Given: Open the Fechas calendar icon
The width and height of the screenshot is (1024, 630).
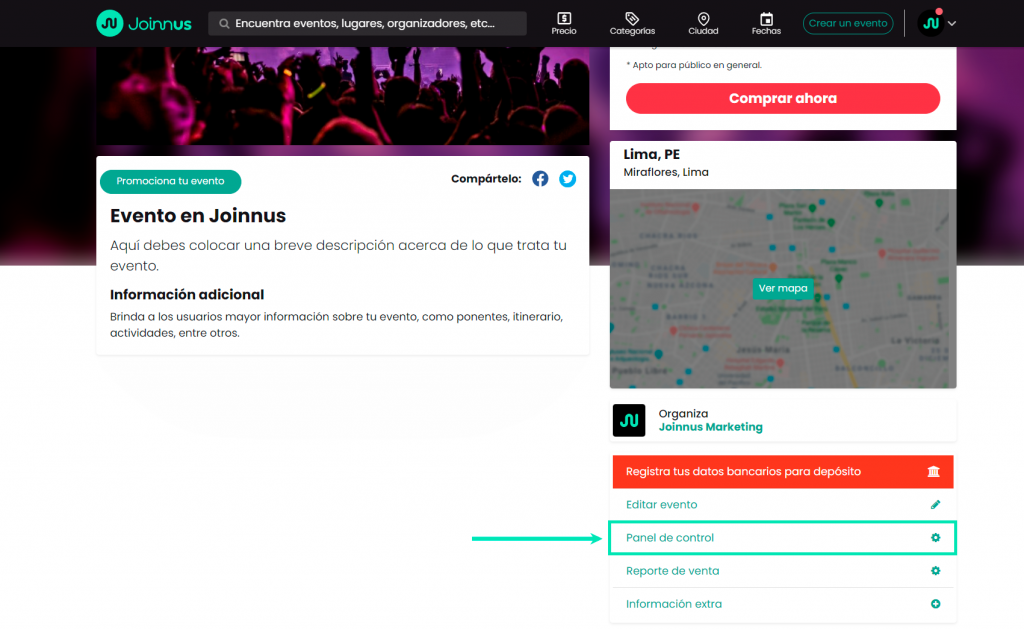Looking at the screenshot, I should tap(766, 18).
